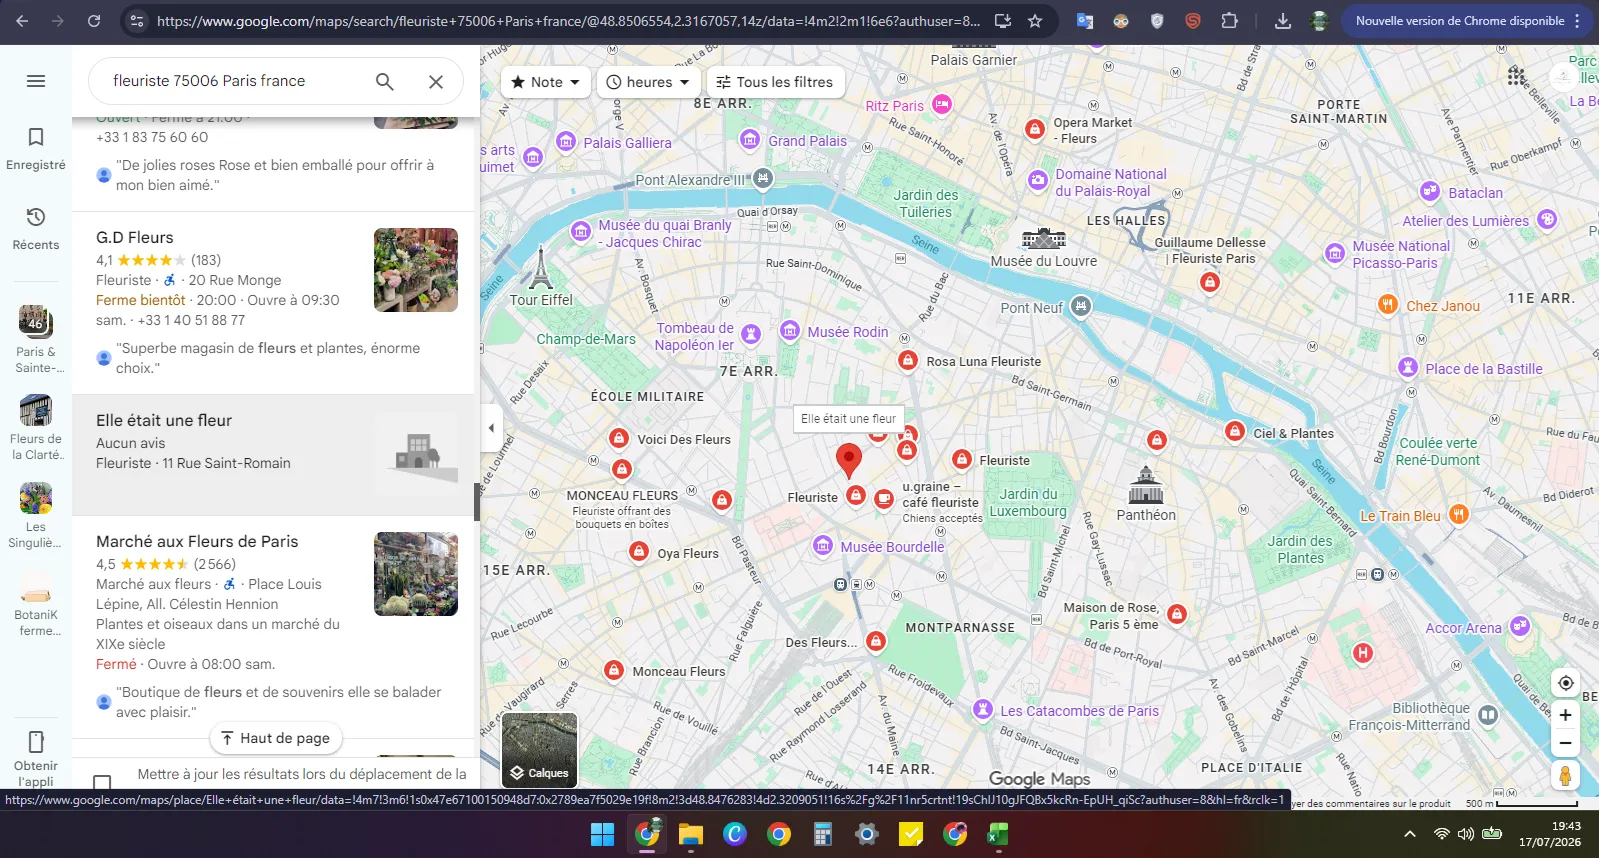The width and height of the screenshot is (1599, 858).
Task: Open the G.D Fleurs result
Action: (x=273, y=302)
